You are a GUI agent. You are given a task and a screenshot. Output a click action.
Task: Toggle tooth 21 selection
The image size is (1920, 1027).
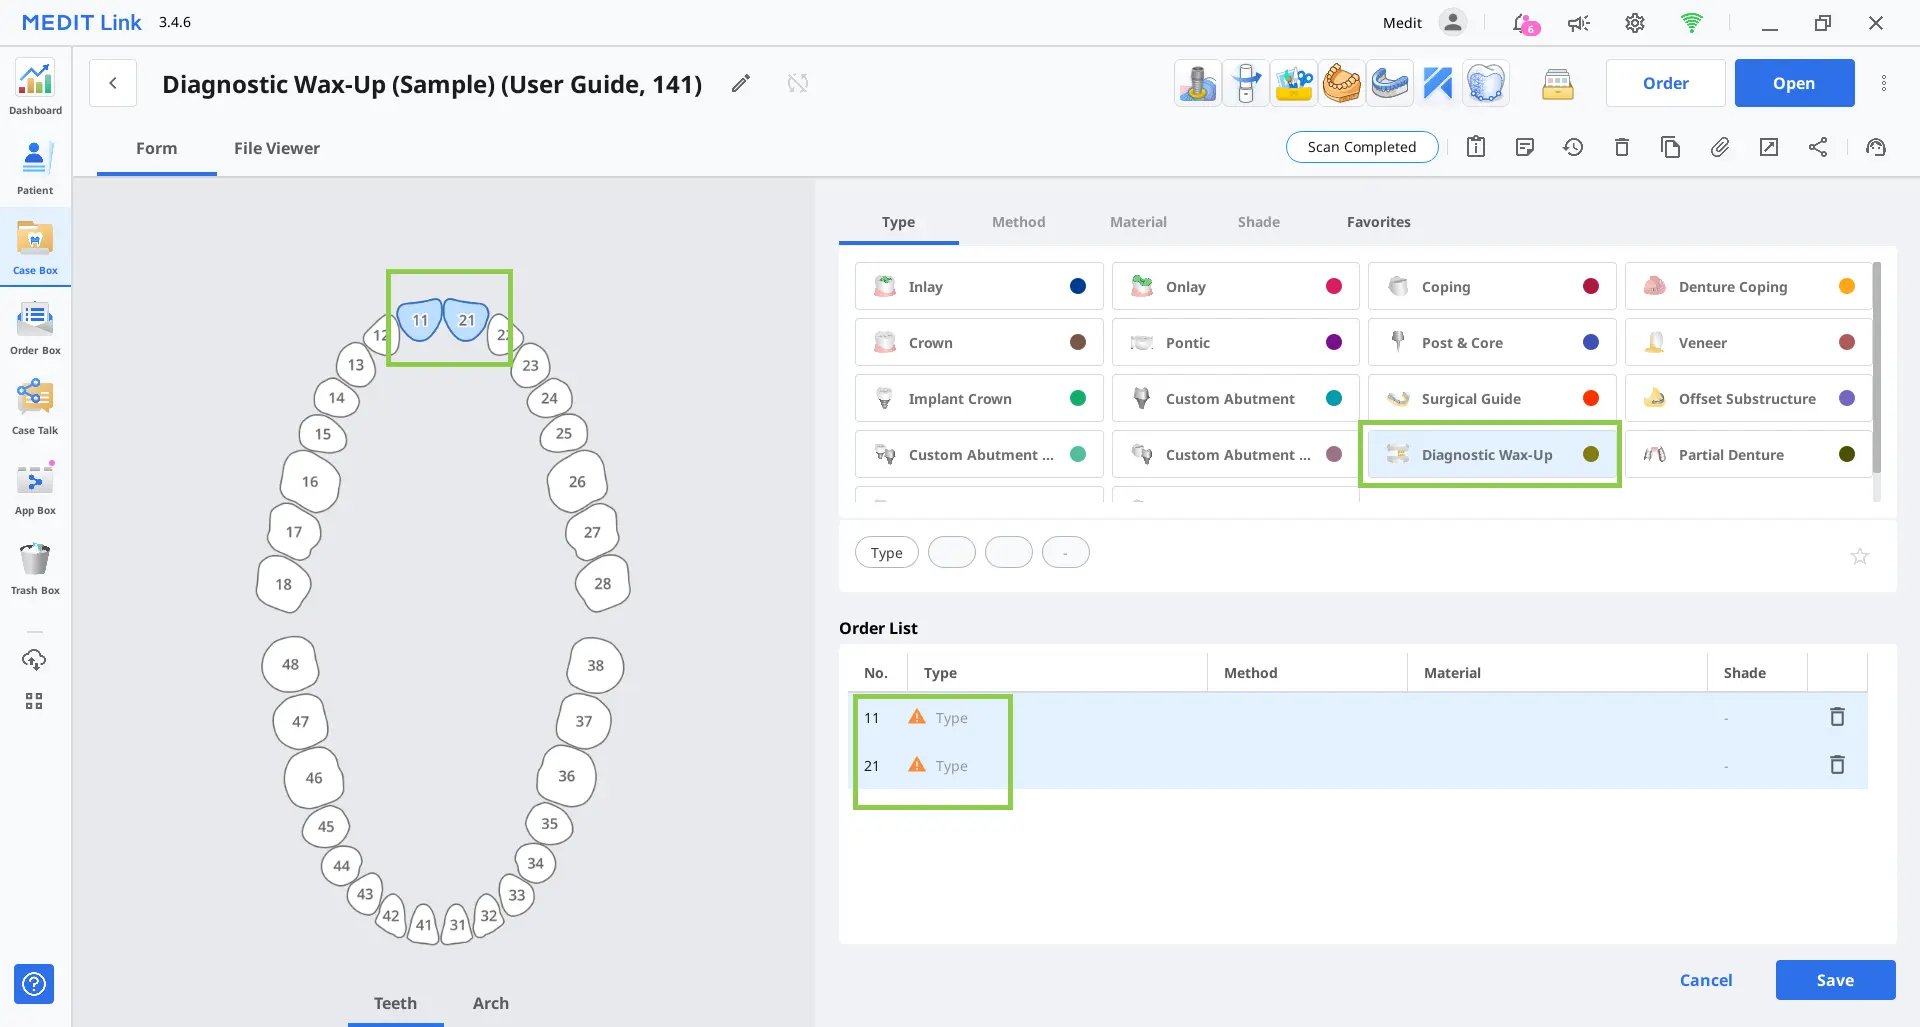click(466, 319)
